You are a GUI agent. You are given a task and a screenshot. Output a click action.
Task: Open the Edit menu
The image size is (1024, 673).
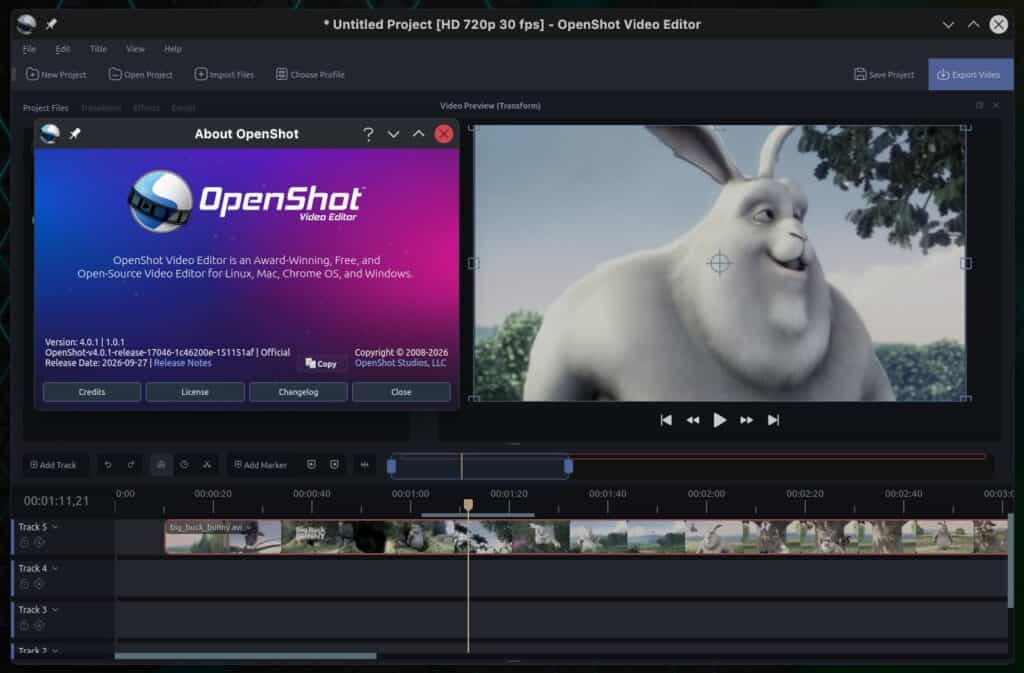(63, 49)
